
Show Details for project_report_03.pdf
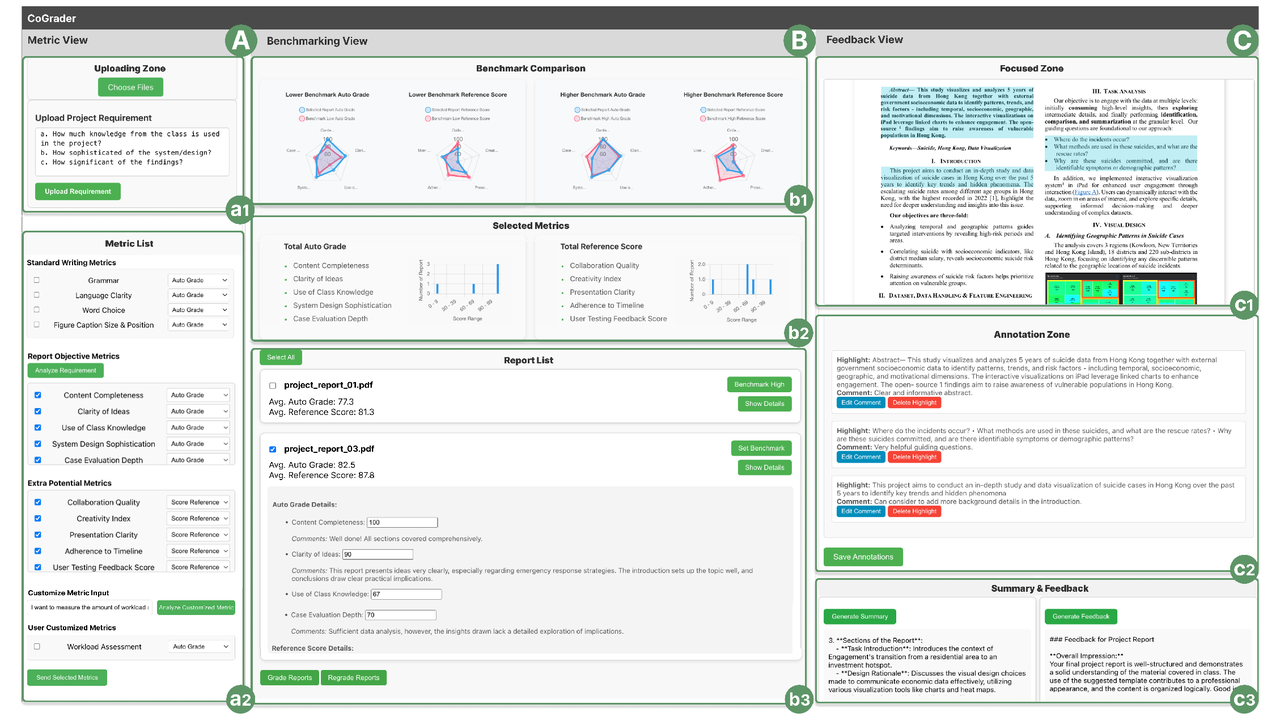tap(764, 467)
